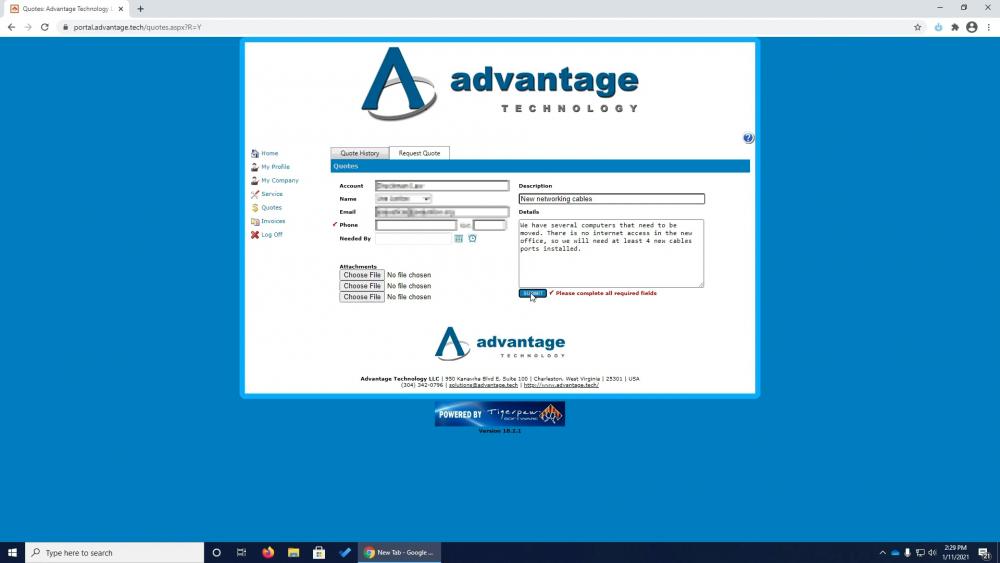Open Firefox from the taskbar
This screenshot has height=563, width=1000.
coord(268,552)
